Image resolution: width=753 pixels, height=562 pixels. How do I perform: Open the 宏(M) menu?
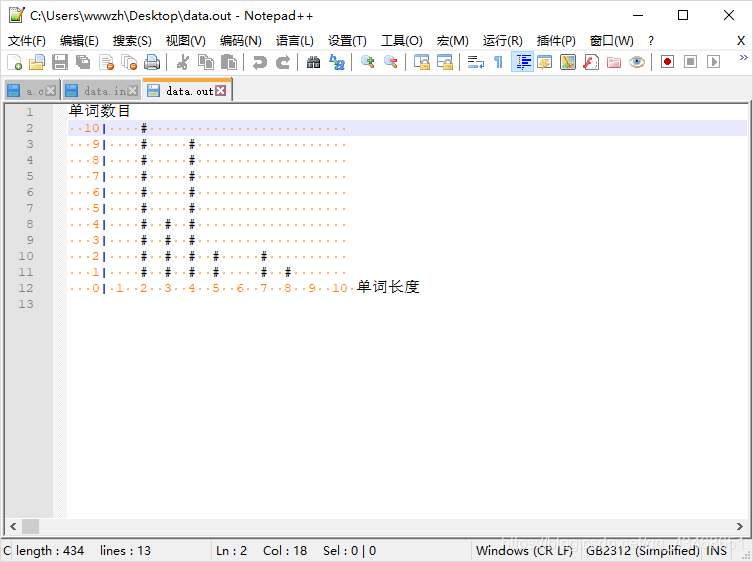452,41
